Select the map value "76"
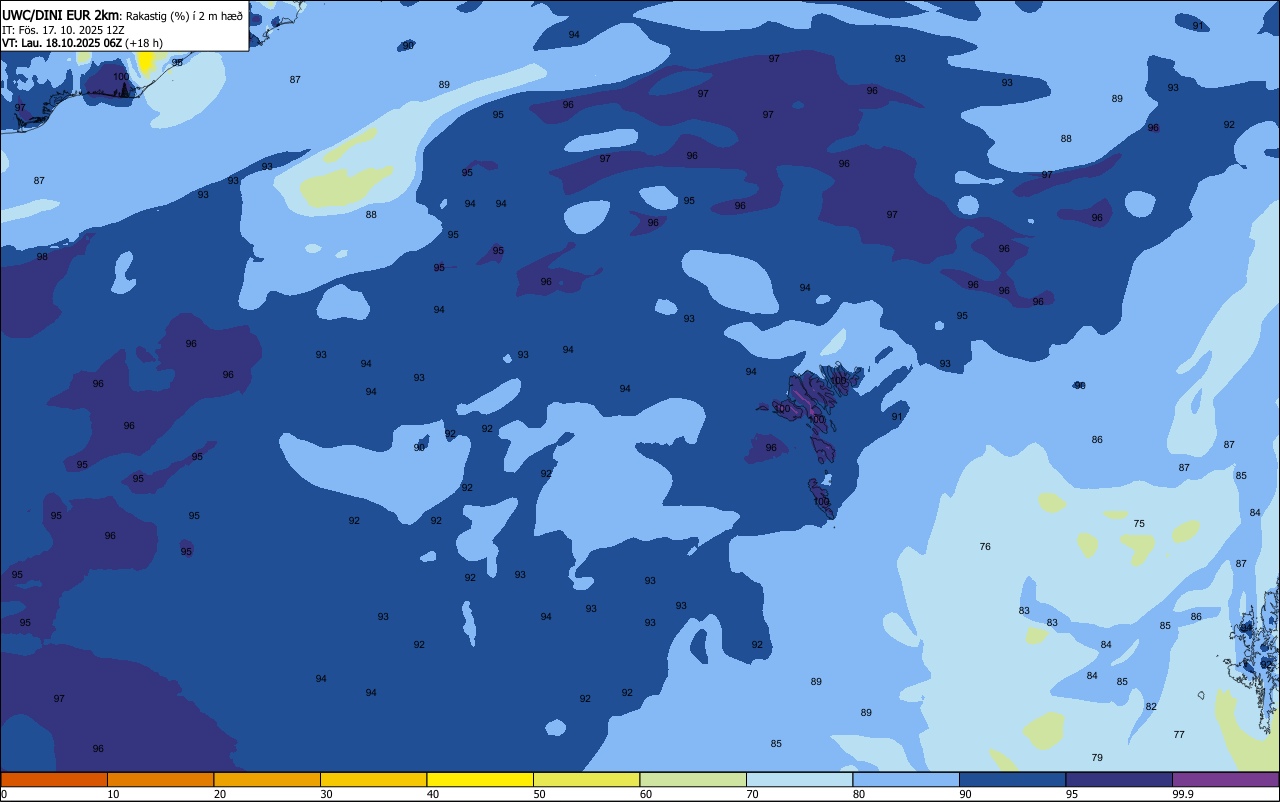Screen dimensions: 1280x802 985,547
